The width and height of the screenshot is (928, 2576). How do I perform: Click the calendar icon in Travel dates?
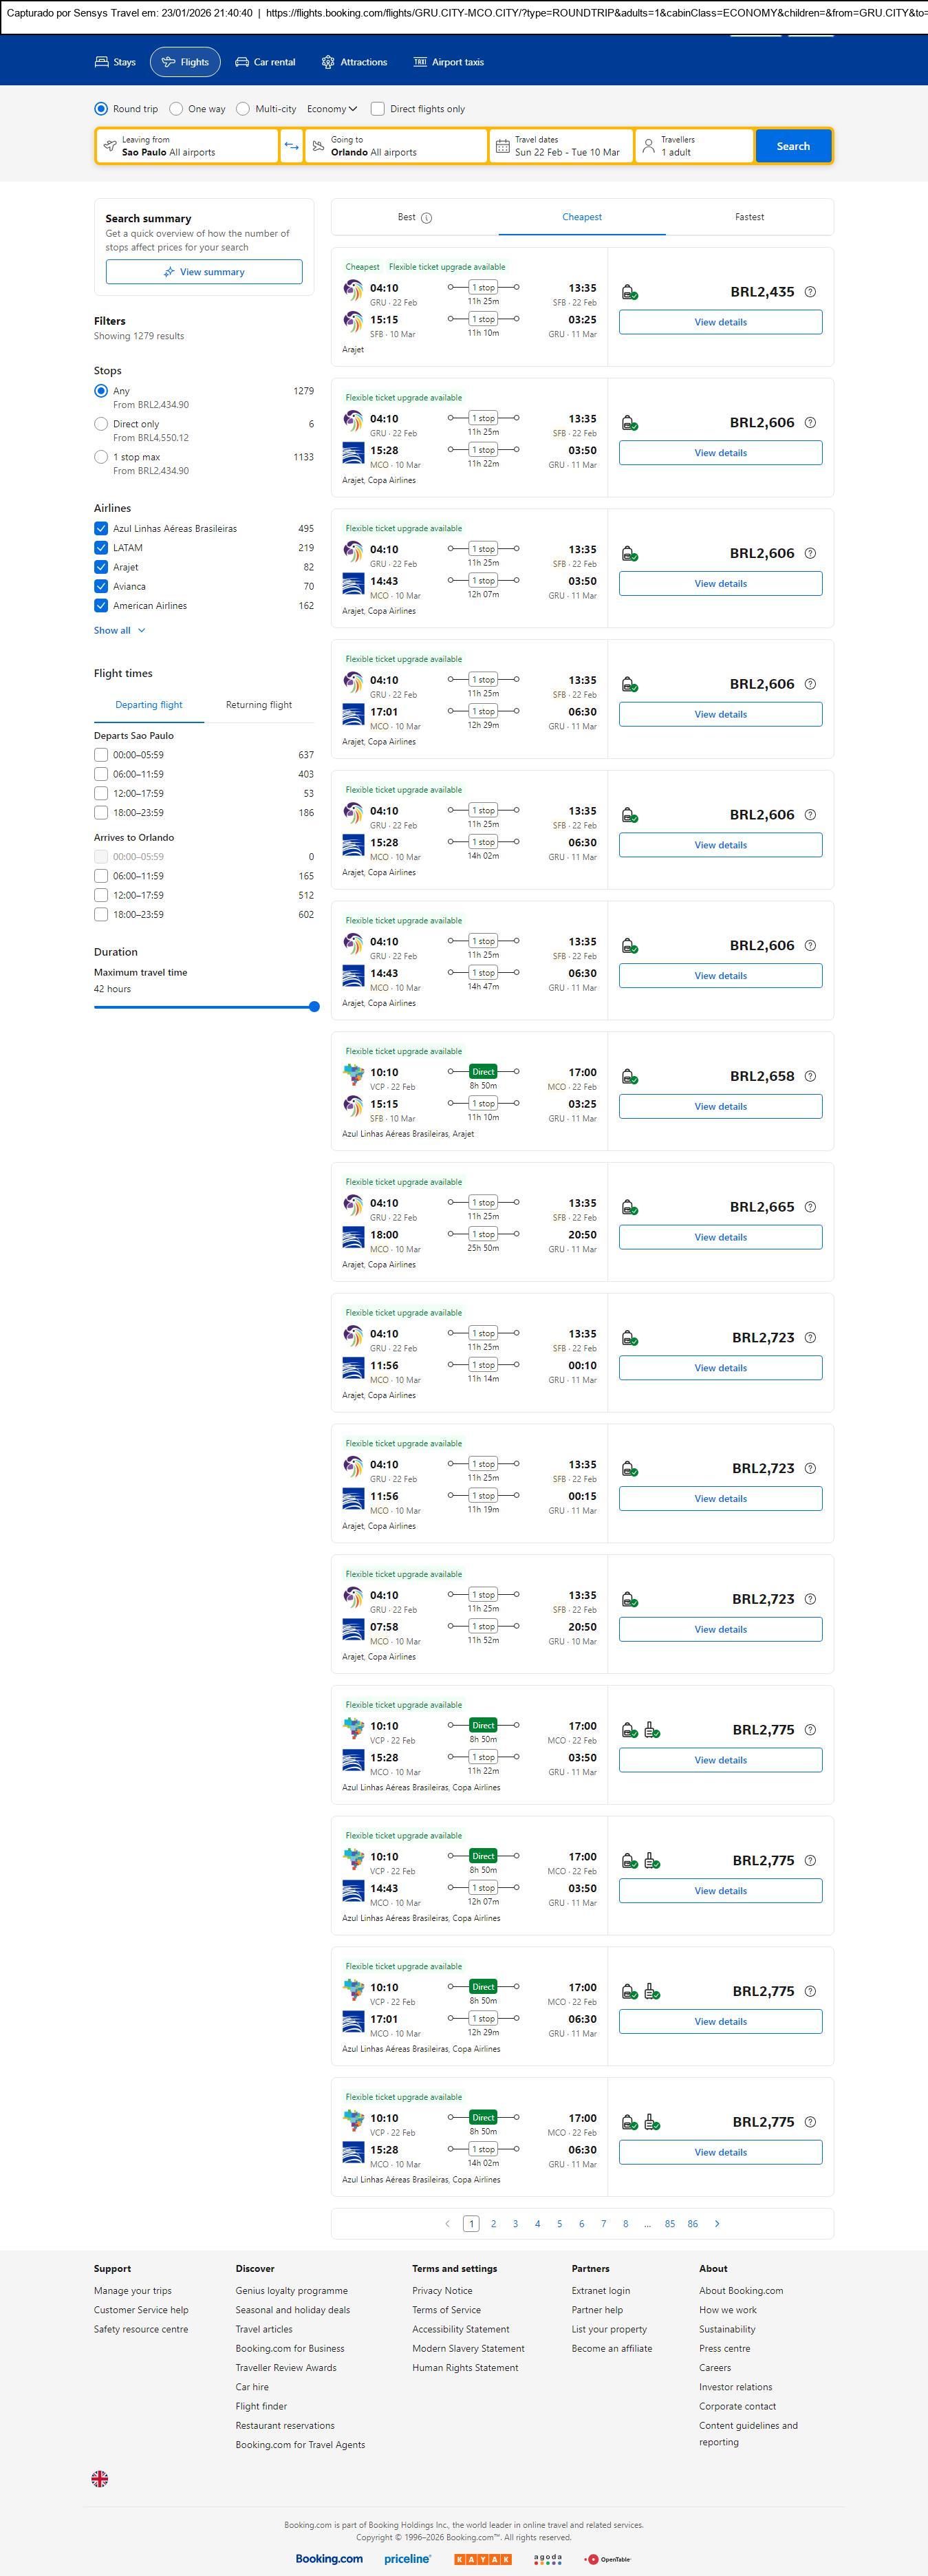[503, 146]
